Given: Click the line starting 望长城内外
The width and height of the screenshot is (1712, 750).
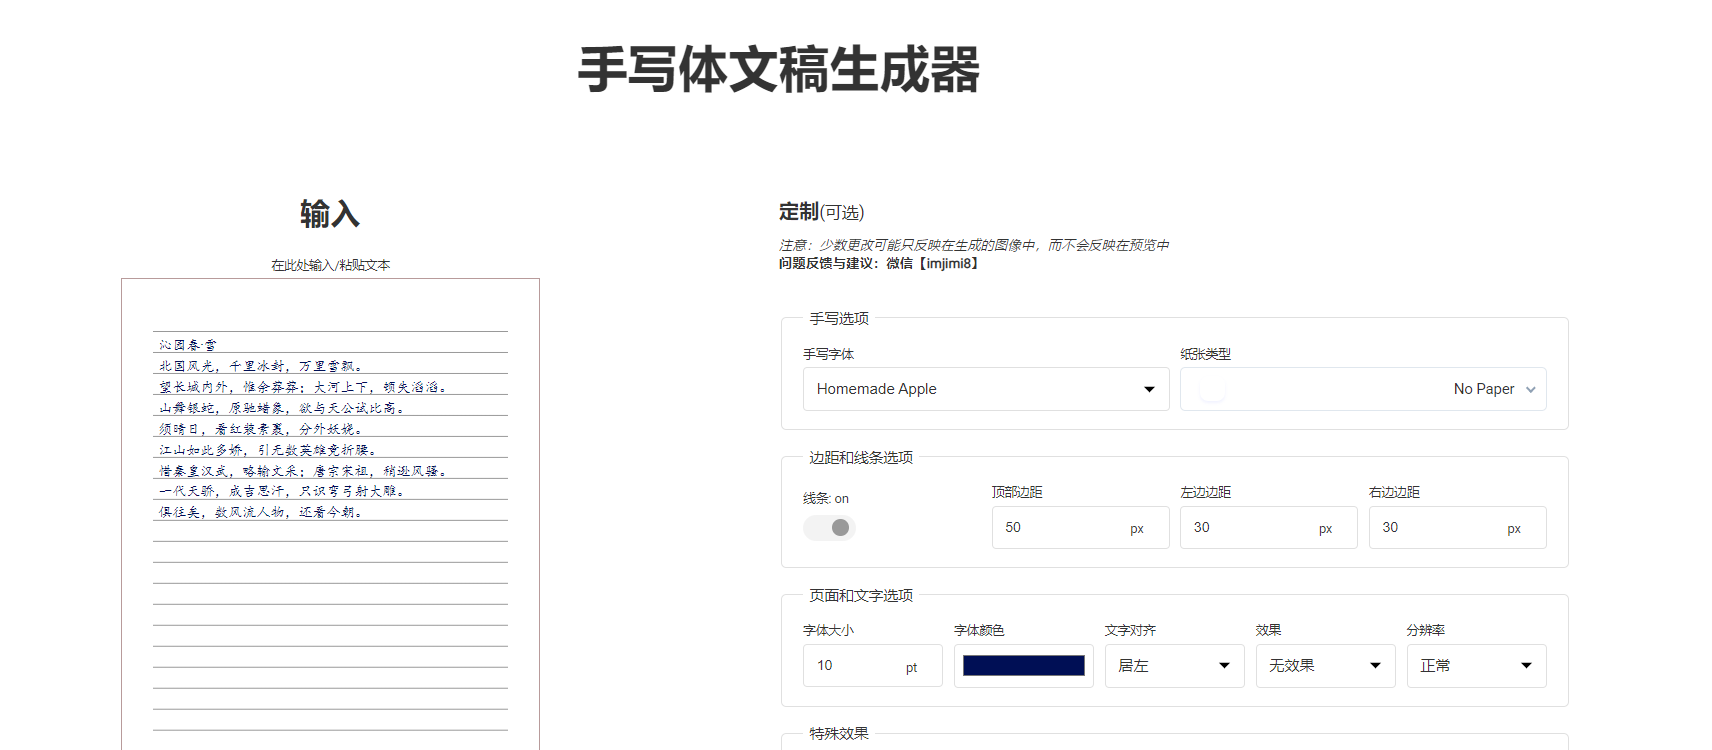Looking at the screenshot, I should 302,387.
